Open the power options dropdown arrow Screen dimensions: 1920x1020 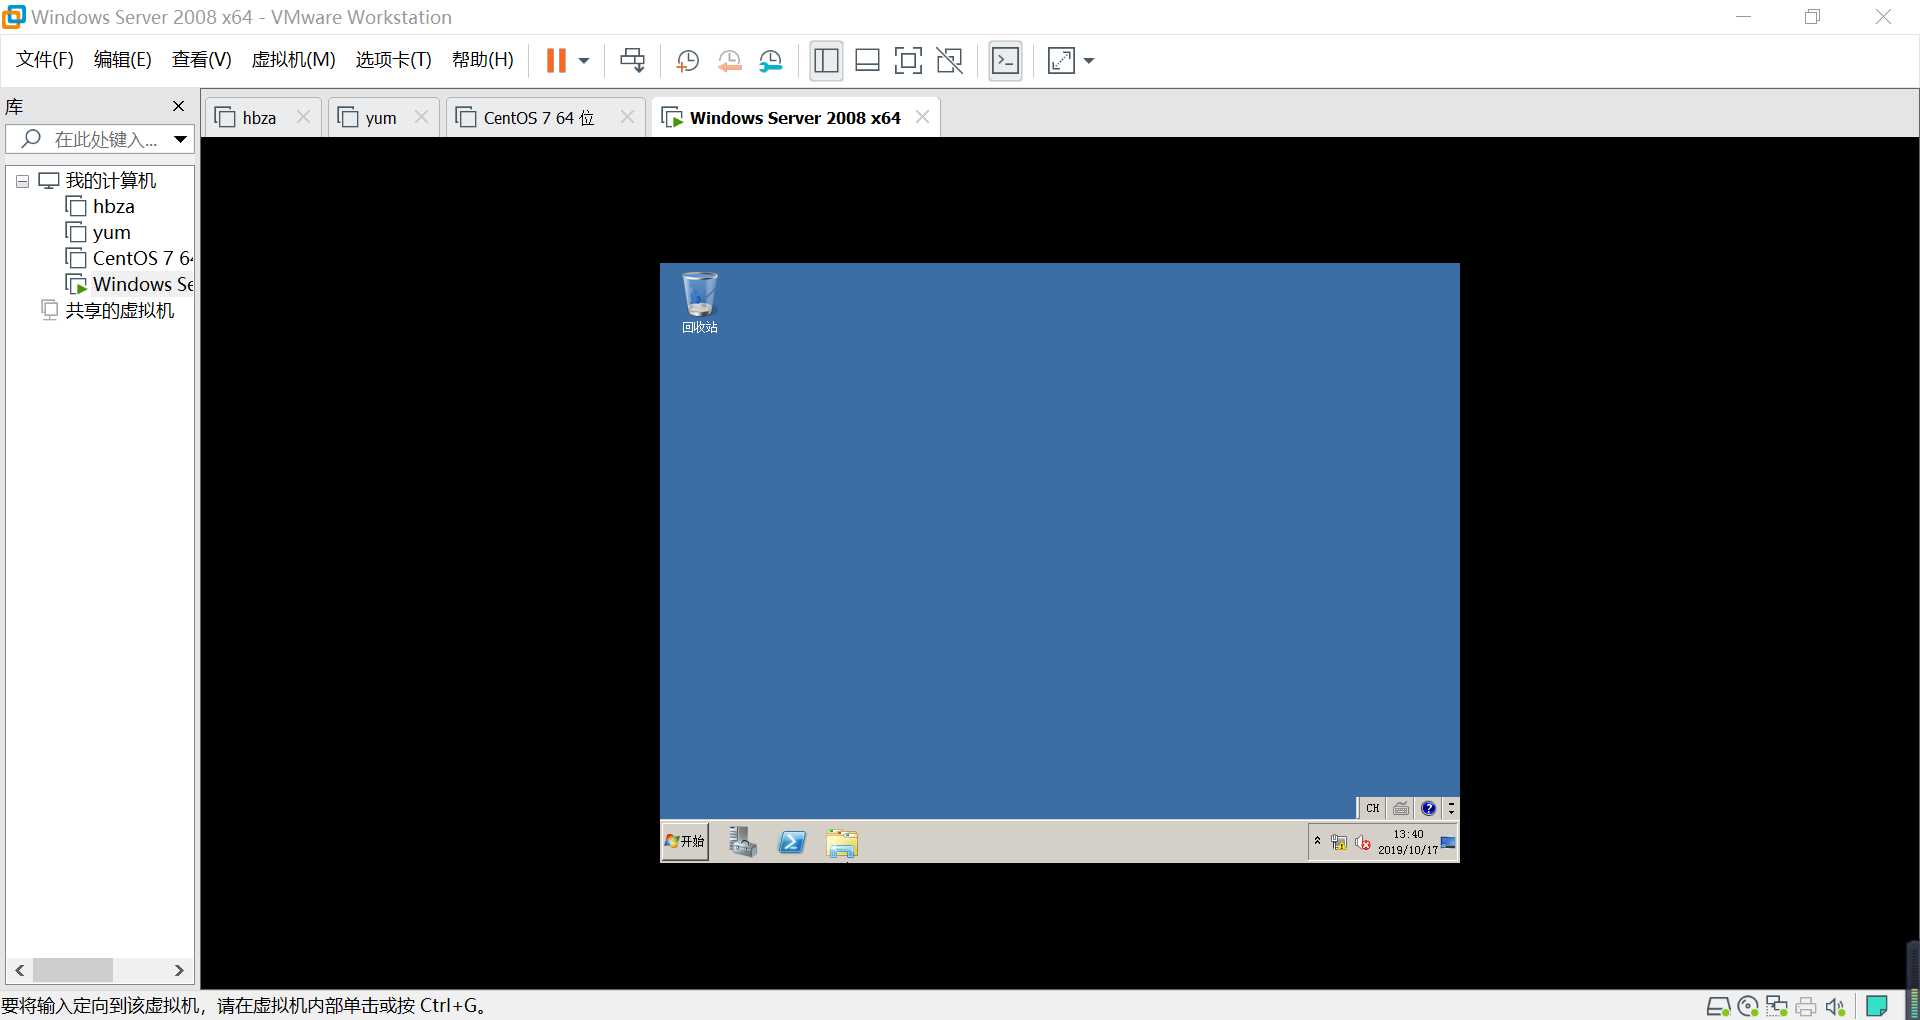(x=584, y=61)
